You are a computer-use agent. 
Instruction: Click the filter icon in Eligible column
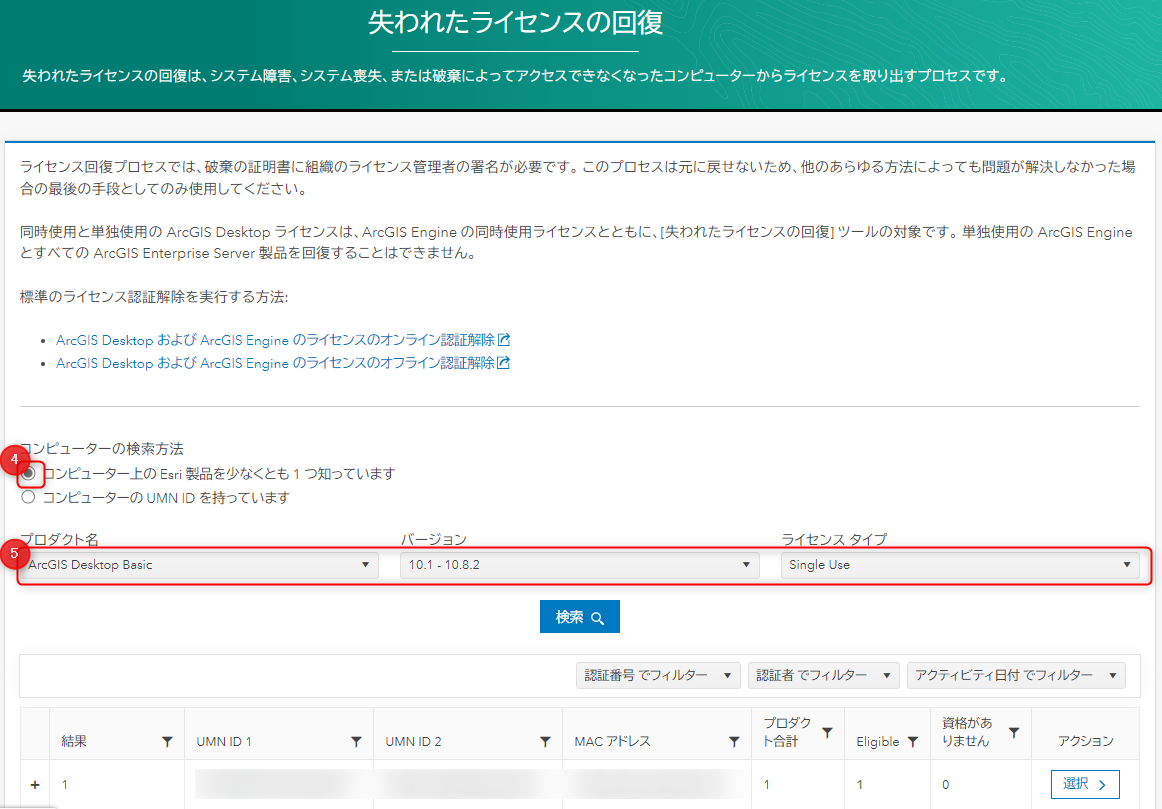(x=913, y=742)
